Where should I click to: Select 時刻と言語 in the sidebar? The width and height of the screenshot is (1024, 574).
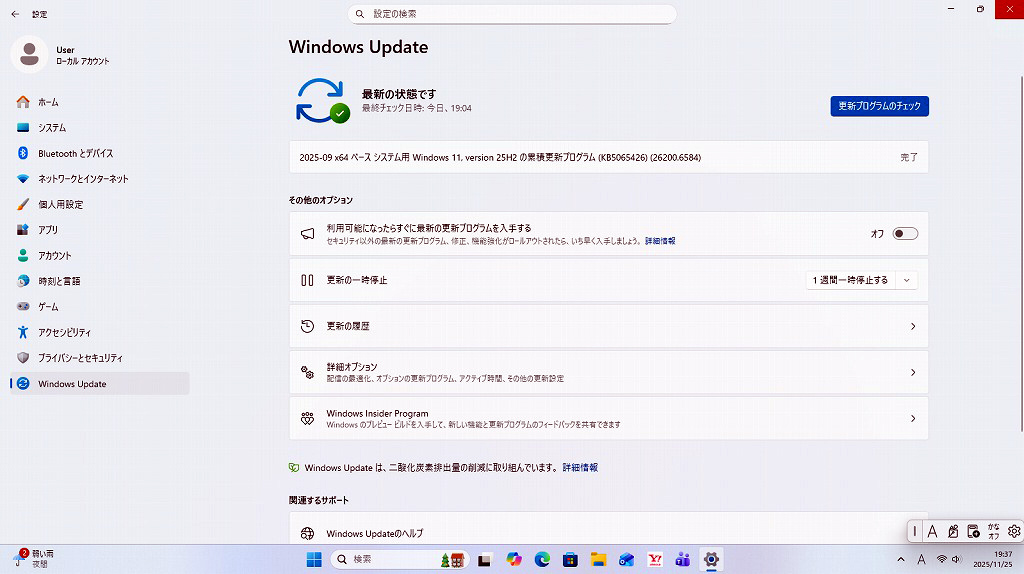pyautogui.click(x=99, y=281)
